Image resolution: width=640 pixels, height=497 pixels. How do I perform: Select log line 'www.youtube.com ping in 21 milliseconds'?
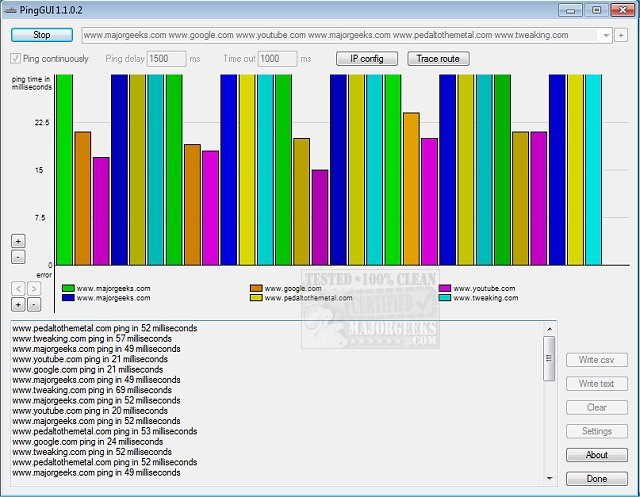(90, 359)
